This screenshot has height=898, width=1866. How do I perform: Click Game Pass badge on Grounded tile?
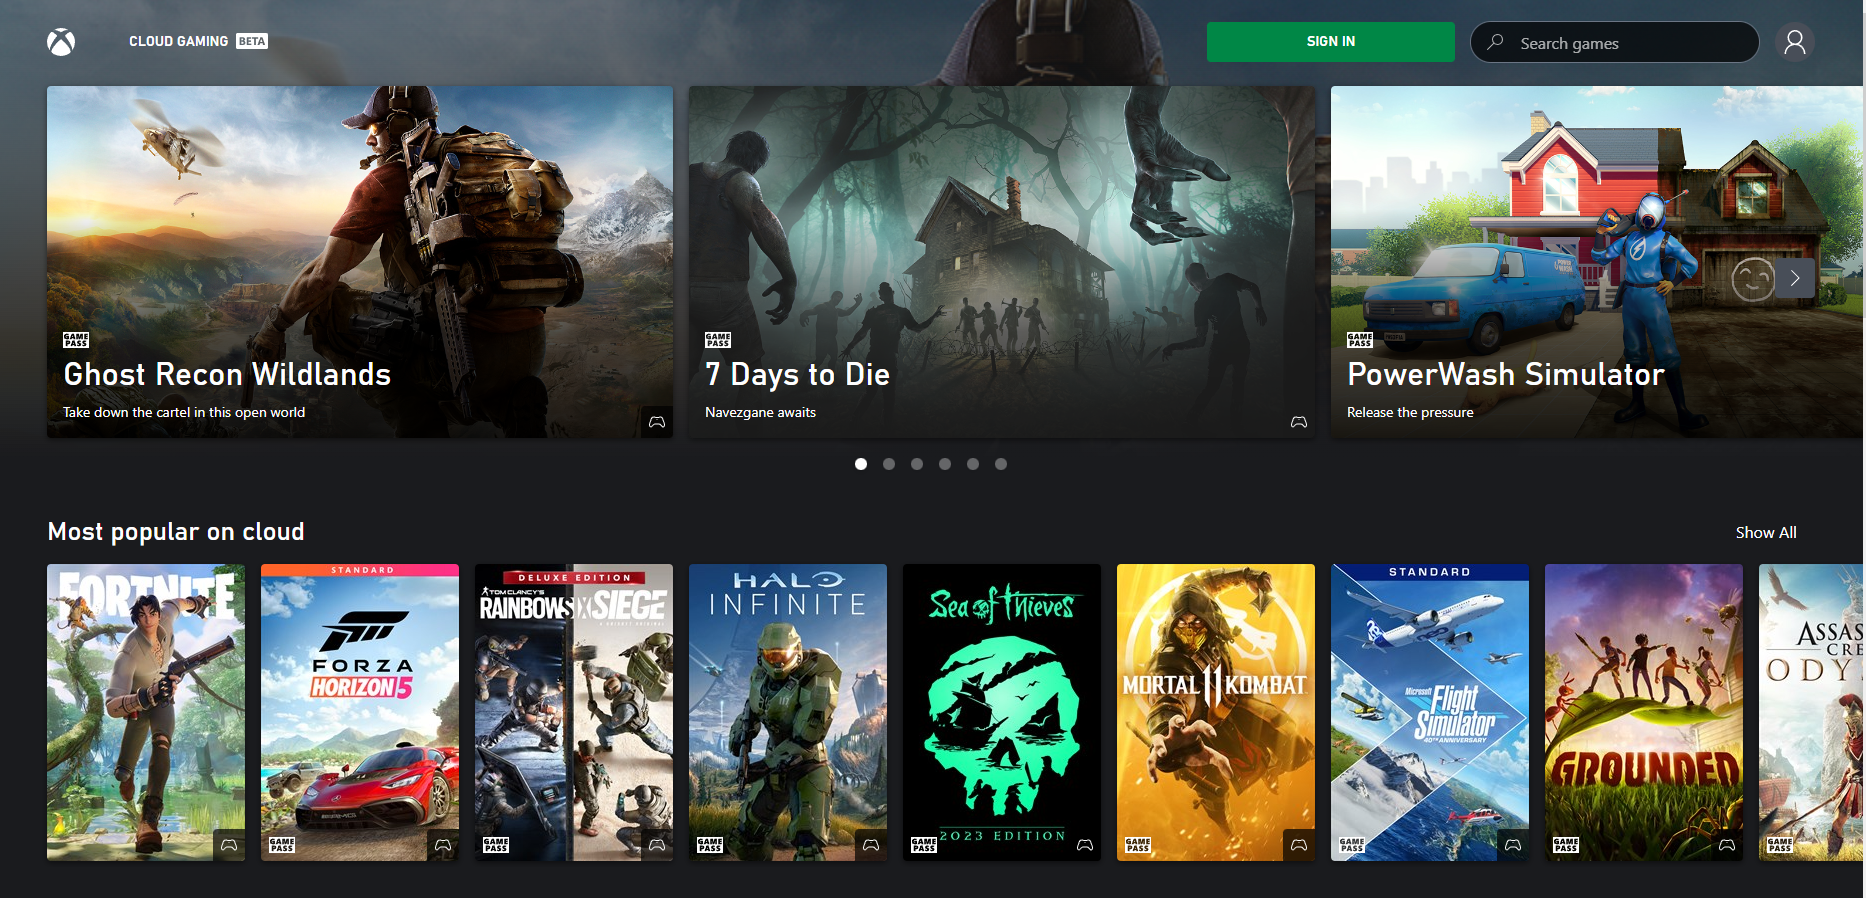pos(1566,845)
